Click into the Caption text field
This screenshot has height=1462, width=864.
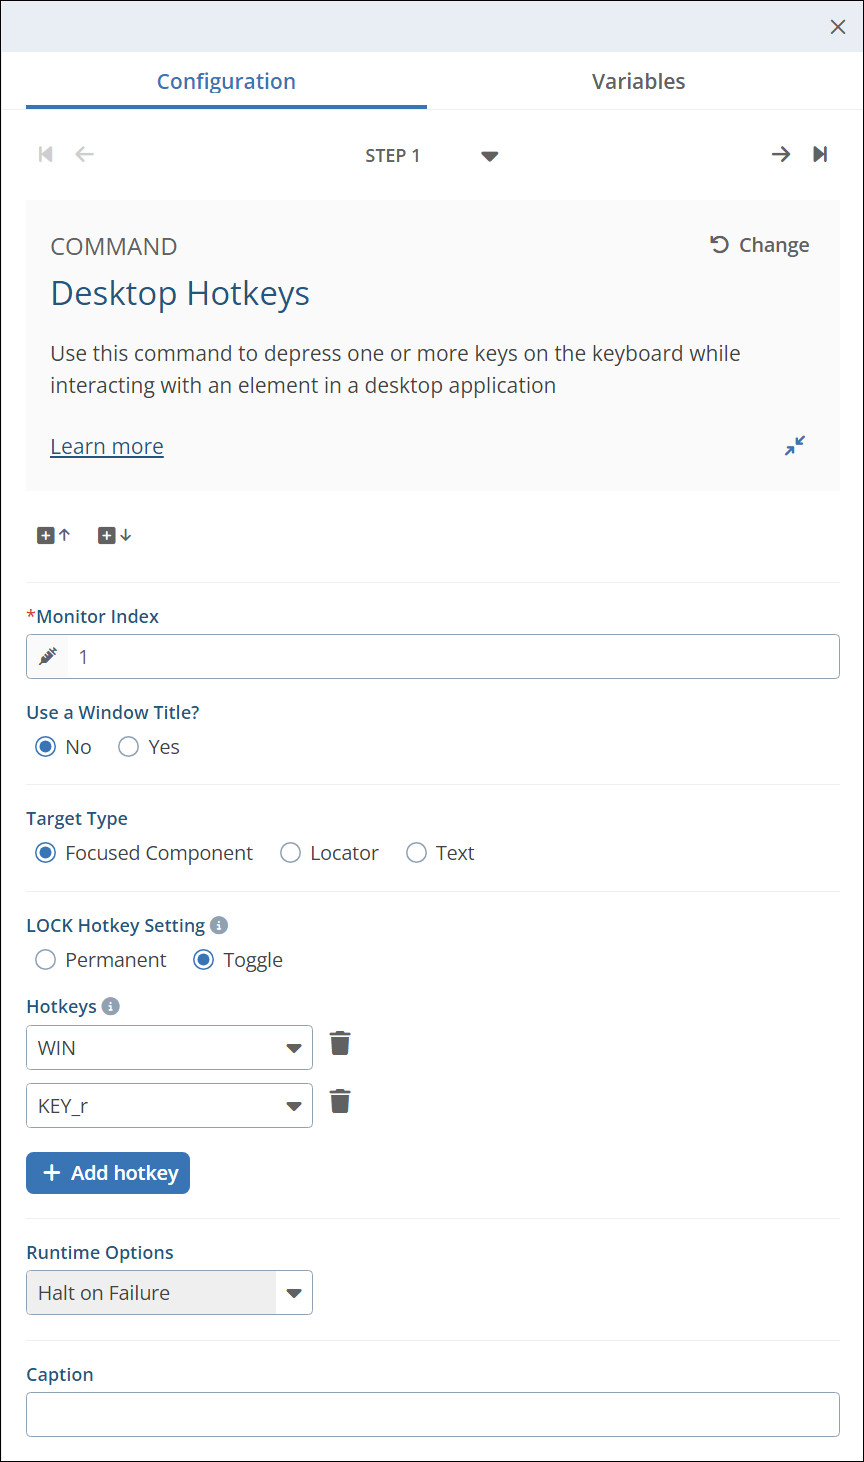[x=432, y=1414]
